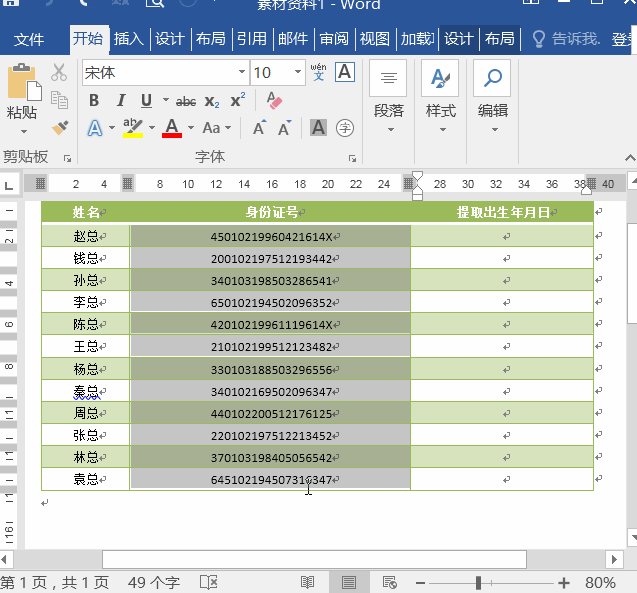Image resolution: width=637 pixels, height=593 pixels.
Task: Toggle Italic formatting
Action: 121,100
